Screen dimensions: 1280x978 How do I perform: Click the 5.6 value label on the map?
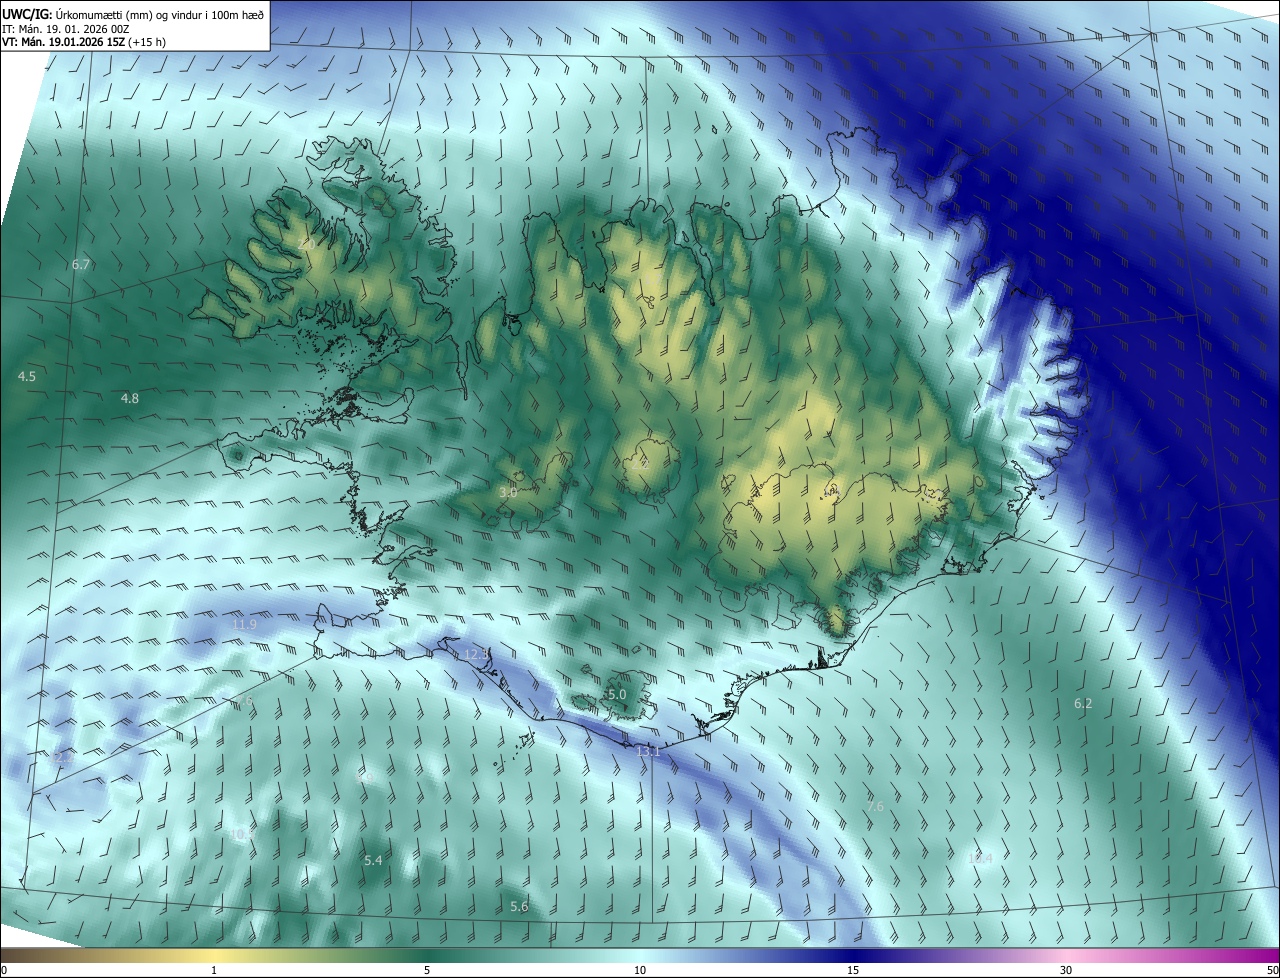pyautogui.click(x=519, y=907)
